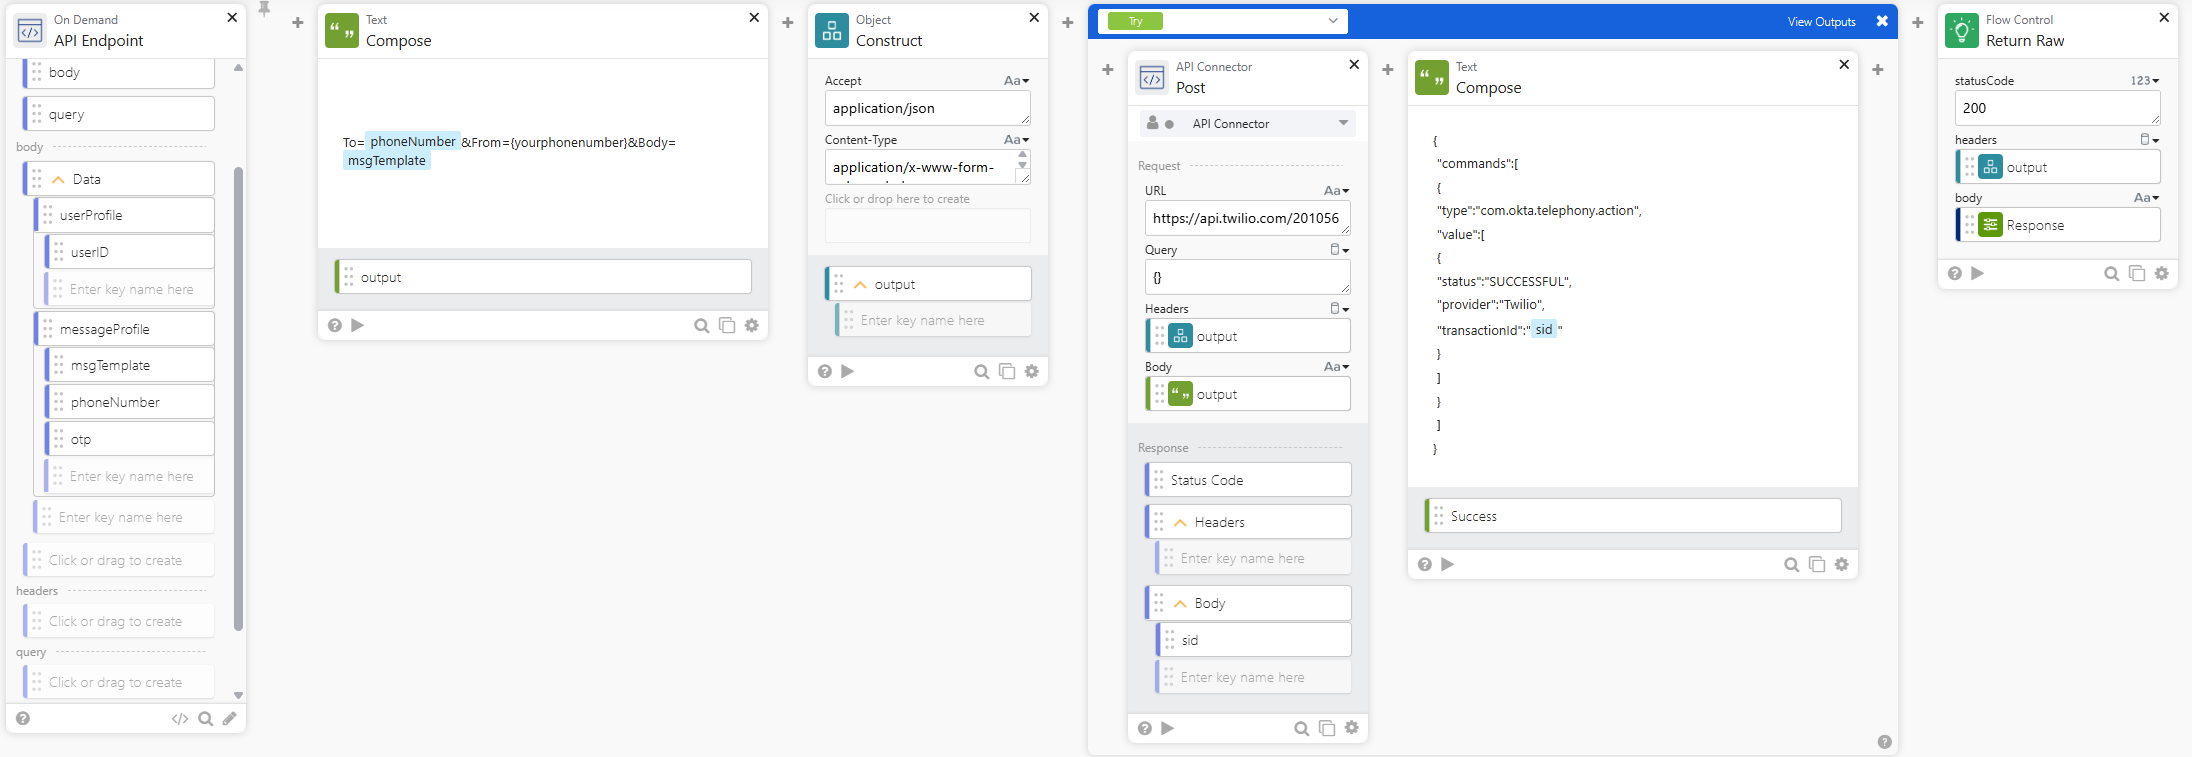
Task: Collapse Headers section in Post response
Action: [1180, 522]
